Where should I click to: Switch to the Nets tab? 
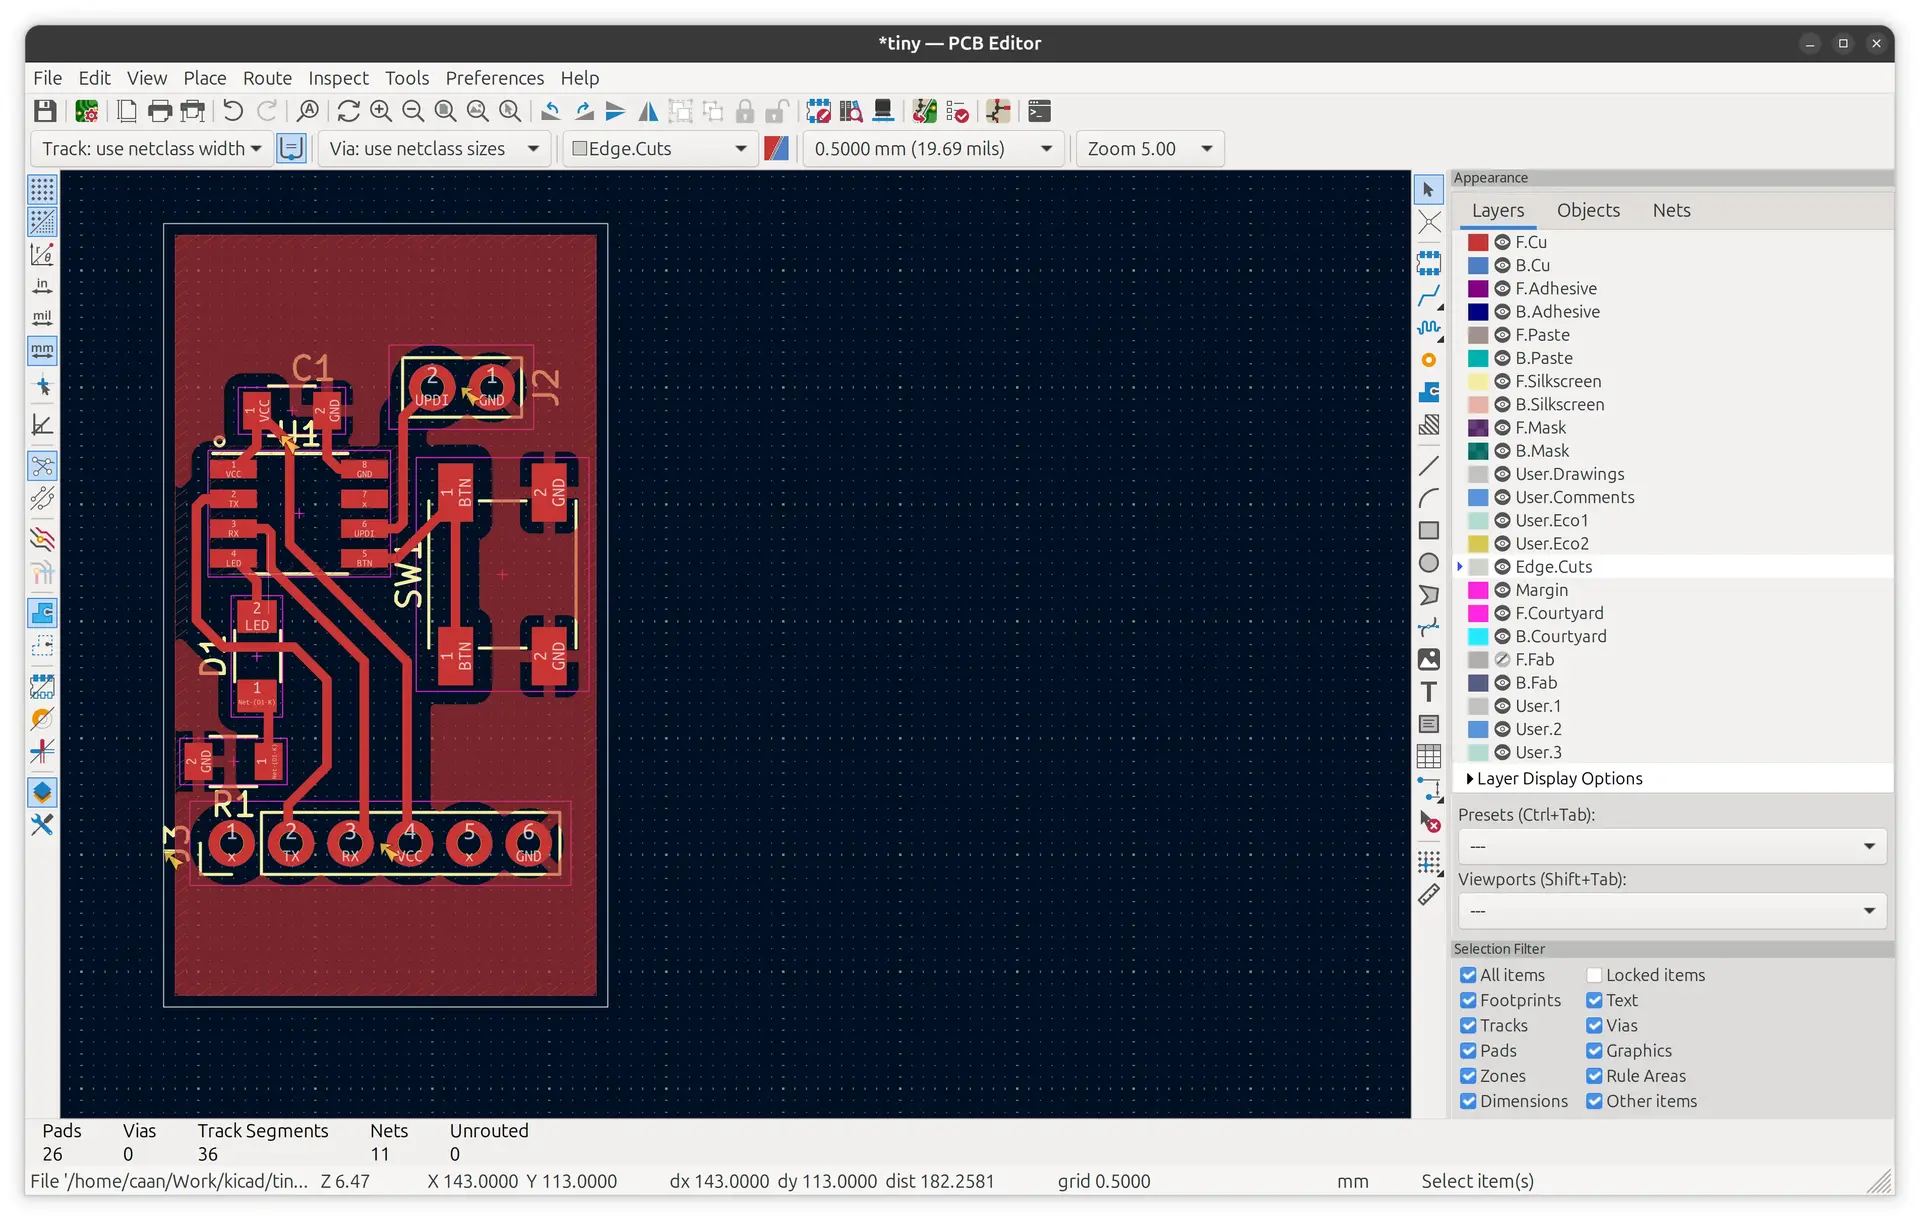(x=1671, y=210)
